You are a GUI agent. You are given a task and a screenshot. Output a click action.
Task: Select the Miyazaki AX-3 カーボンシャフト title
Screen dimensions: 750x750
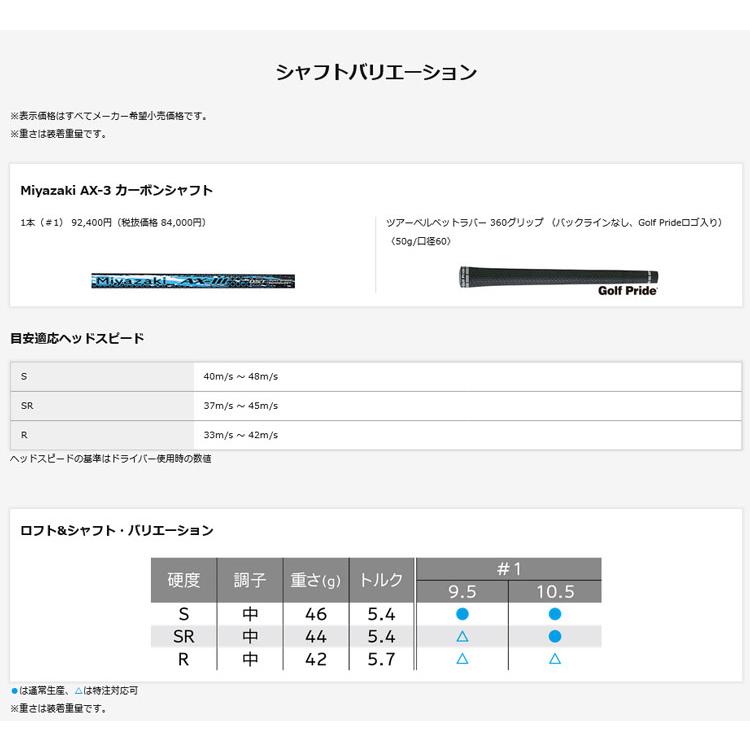point(116,190)
